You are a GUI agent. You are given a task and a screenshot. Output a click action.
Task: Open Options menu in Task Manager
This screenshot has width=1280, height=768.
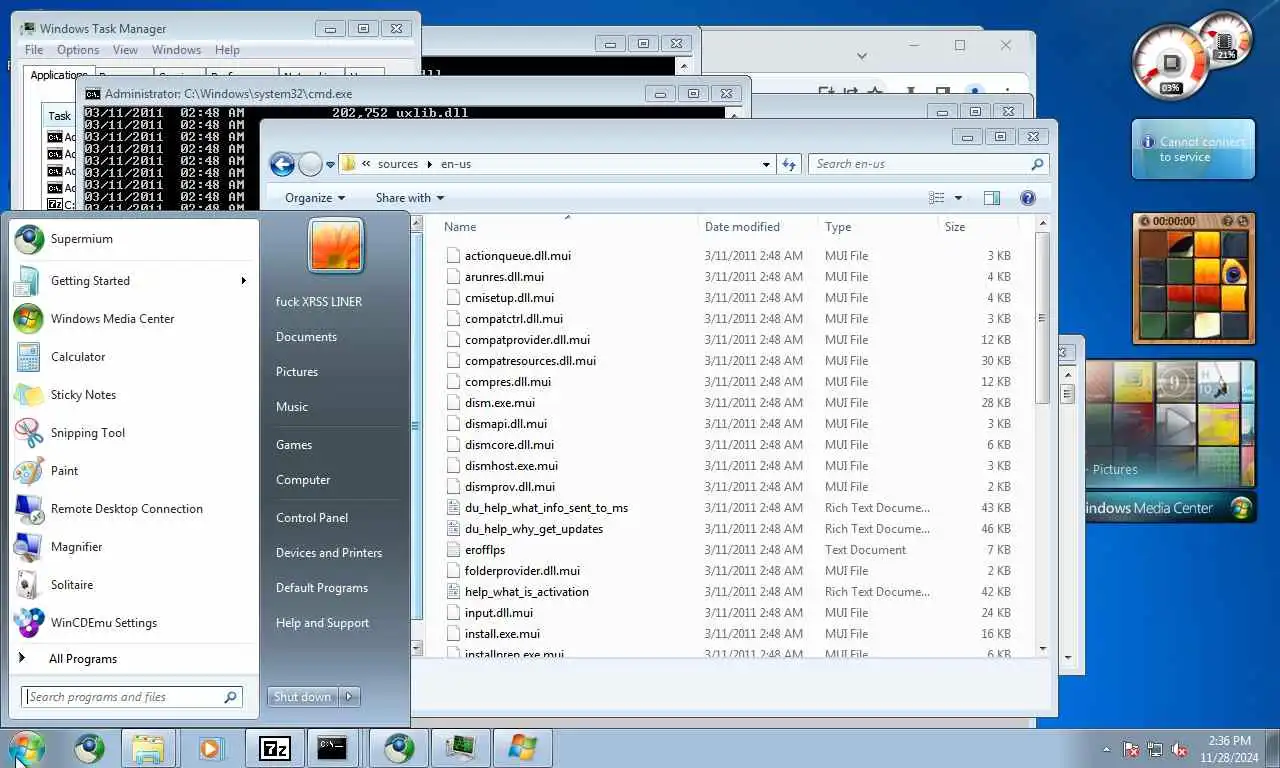[x=78, y=50]
